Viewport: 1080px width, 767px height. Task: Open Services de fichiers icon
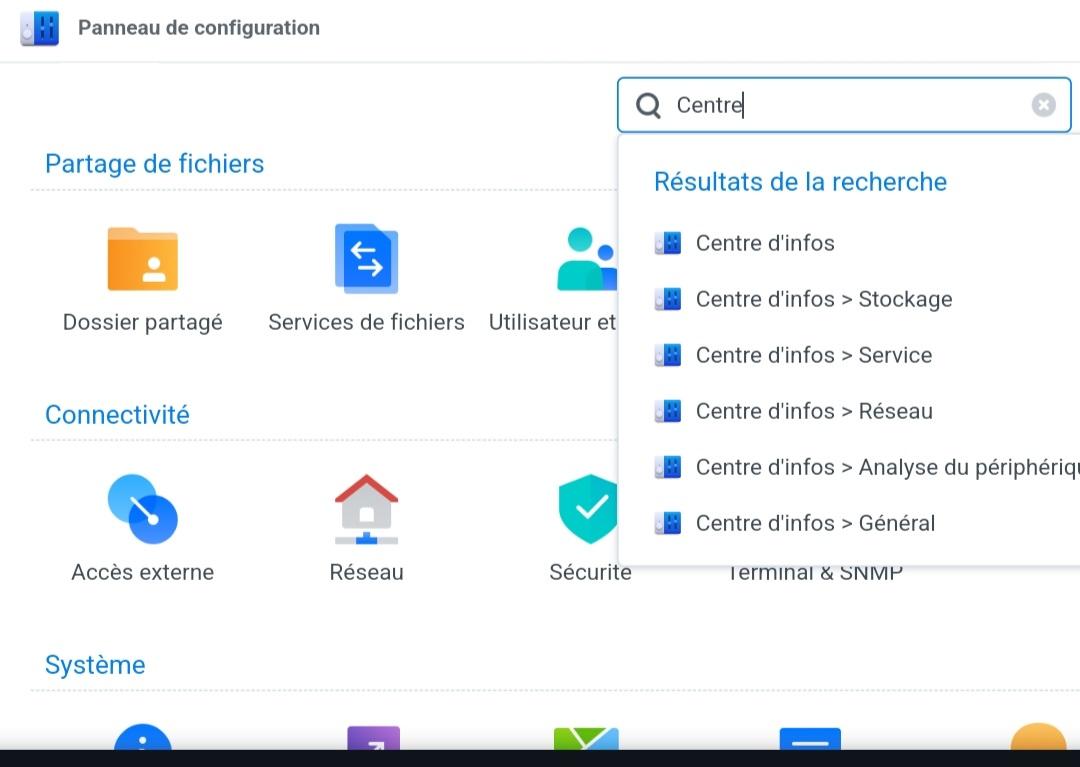(x=366, y=259)
